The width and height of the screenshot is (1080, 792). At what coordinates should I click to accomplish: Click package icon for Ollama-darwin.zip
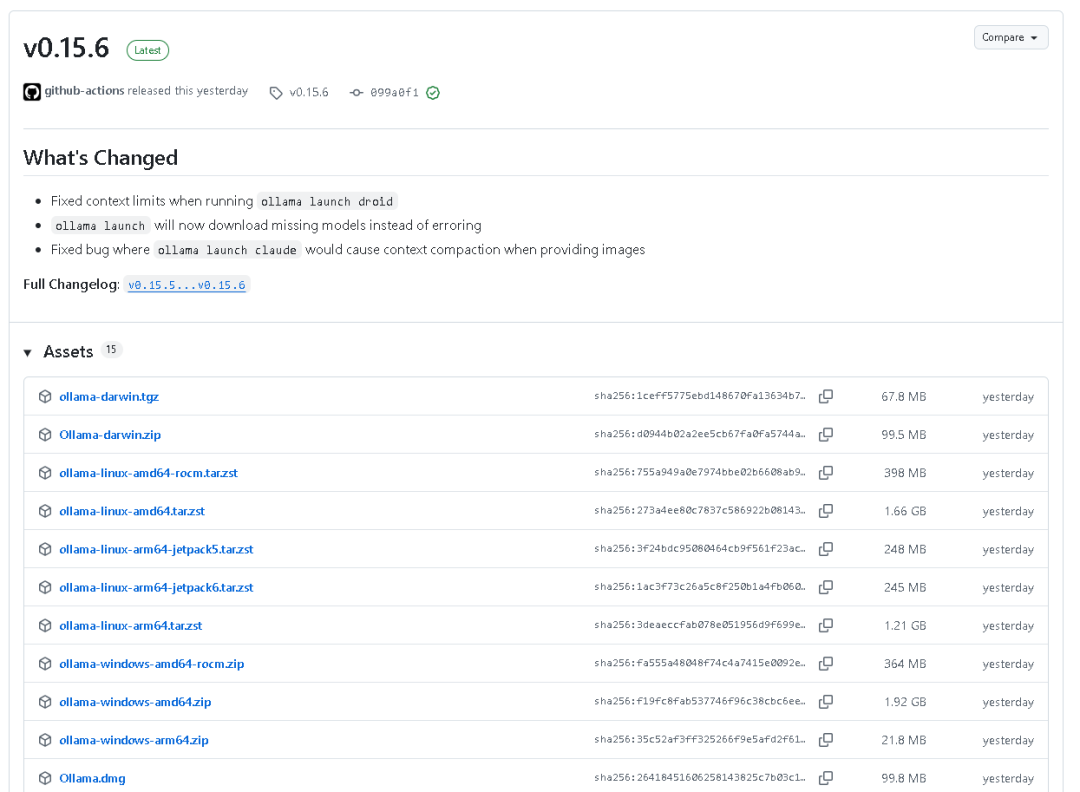tap(45, 435)
